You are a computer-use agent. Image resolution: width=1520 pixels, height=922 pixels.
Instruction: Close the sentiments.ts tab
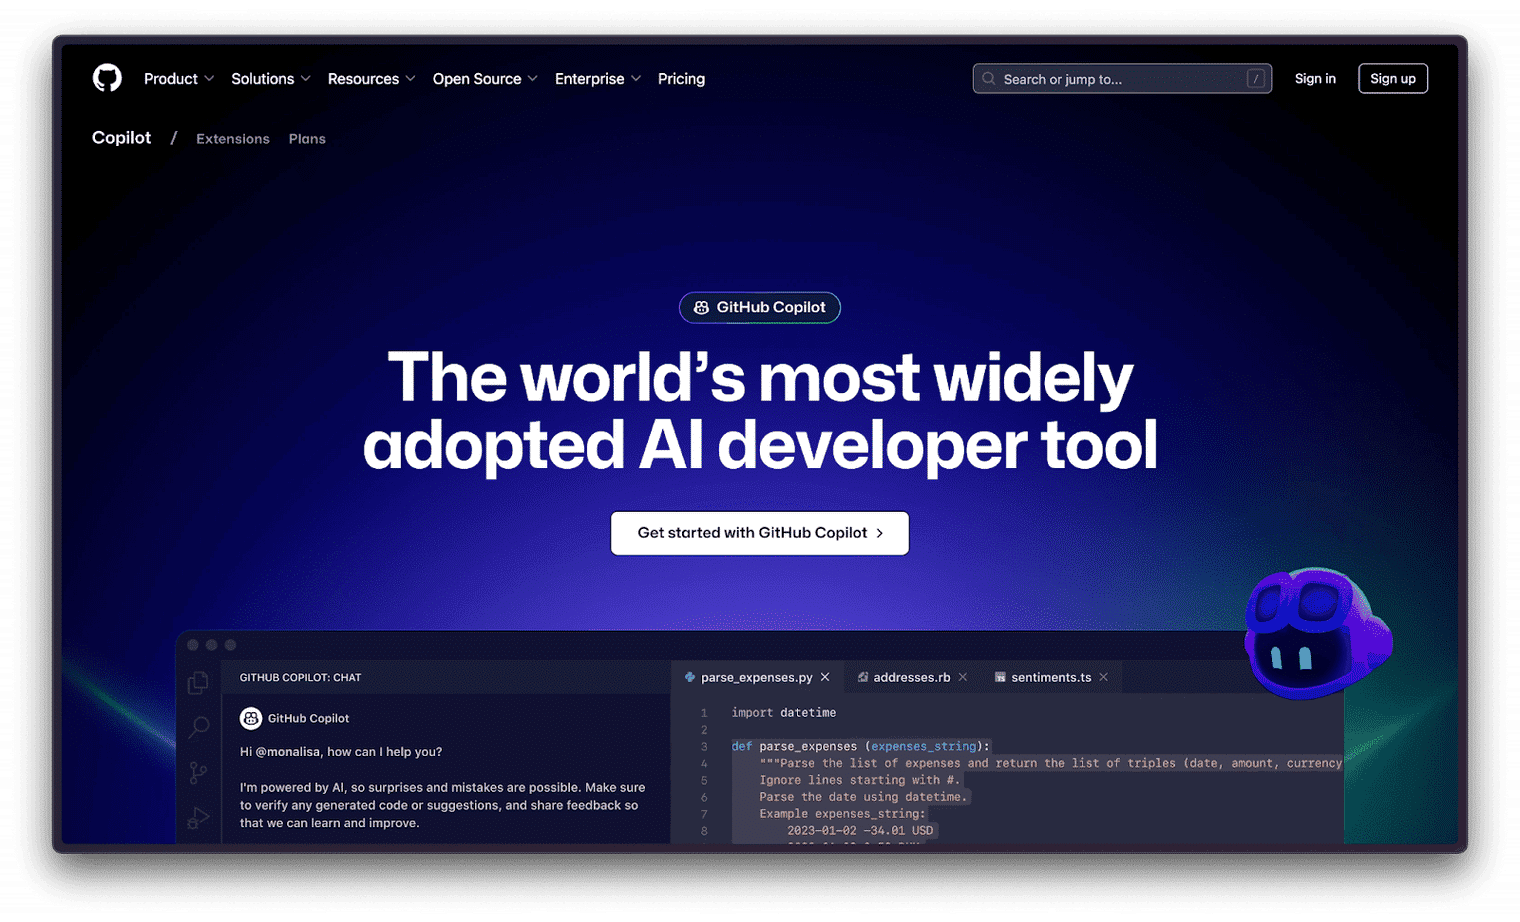pos(1104,677)
